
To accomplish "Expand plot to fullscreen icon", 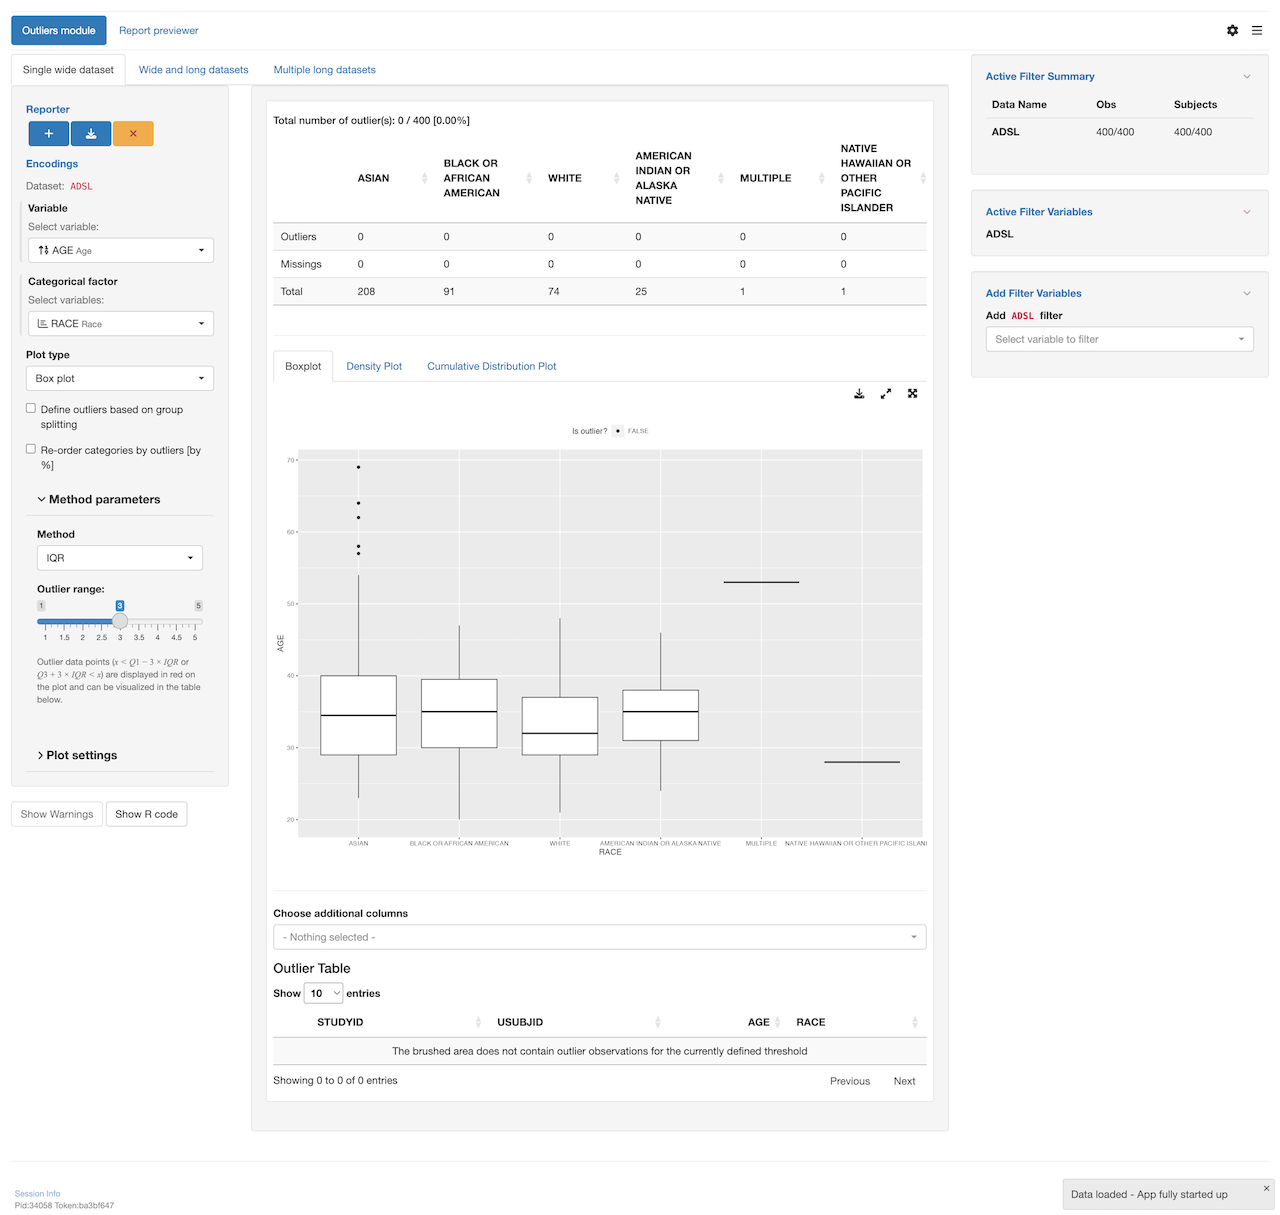I will (912, 394).
